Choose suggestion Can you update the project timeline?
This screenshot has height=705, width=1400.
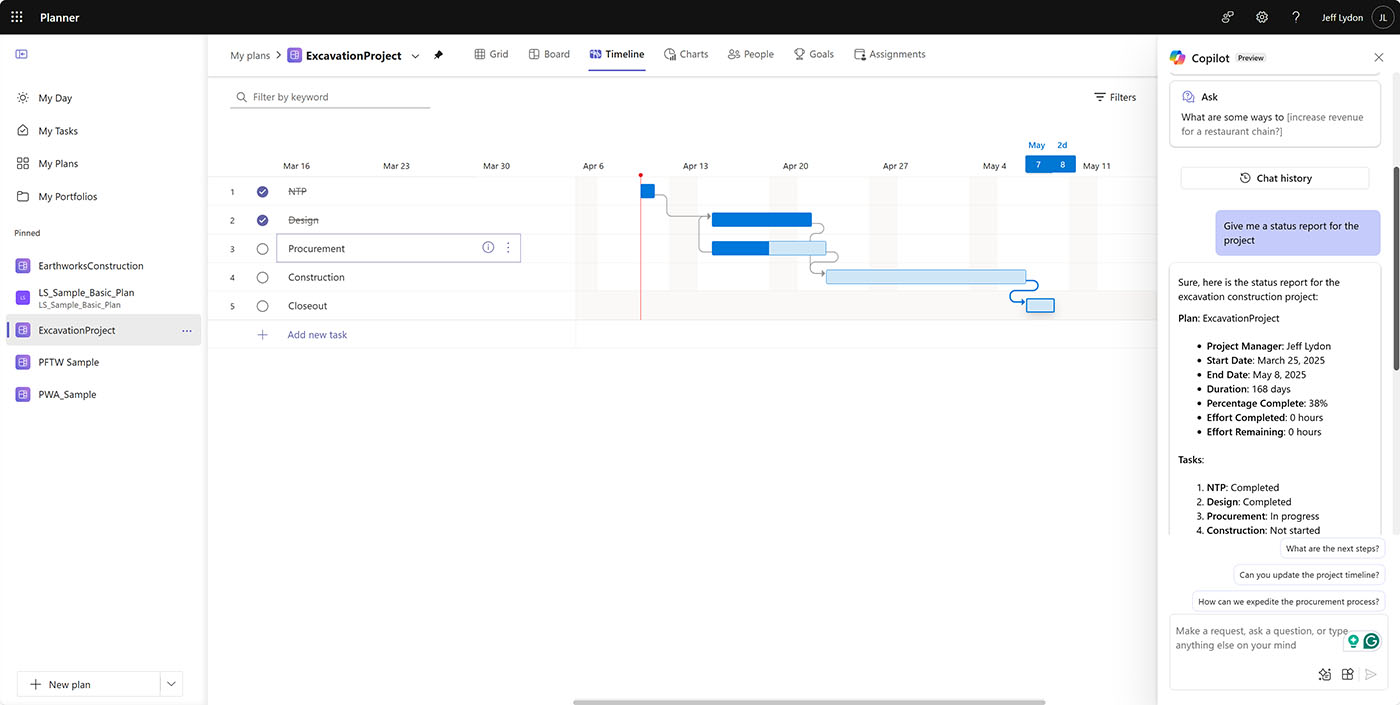1309,575
